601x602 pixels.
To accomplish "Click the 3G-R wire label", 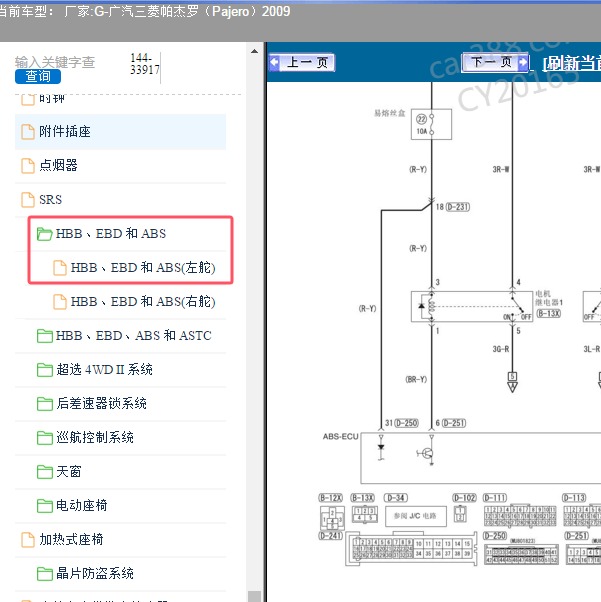I will point(501,349).
